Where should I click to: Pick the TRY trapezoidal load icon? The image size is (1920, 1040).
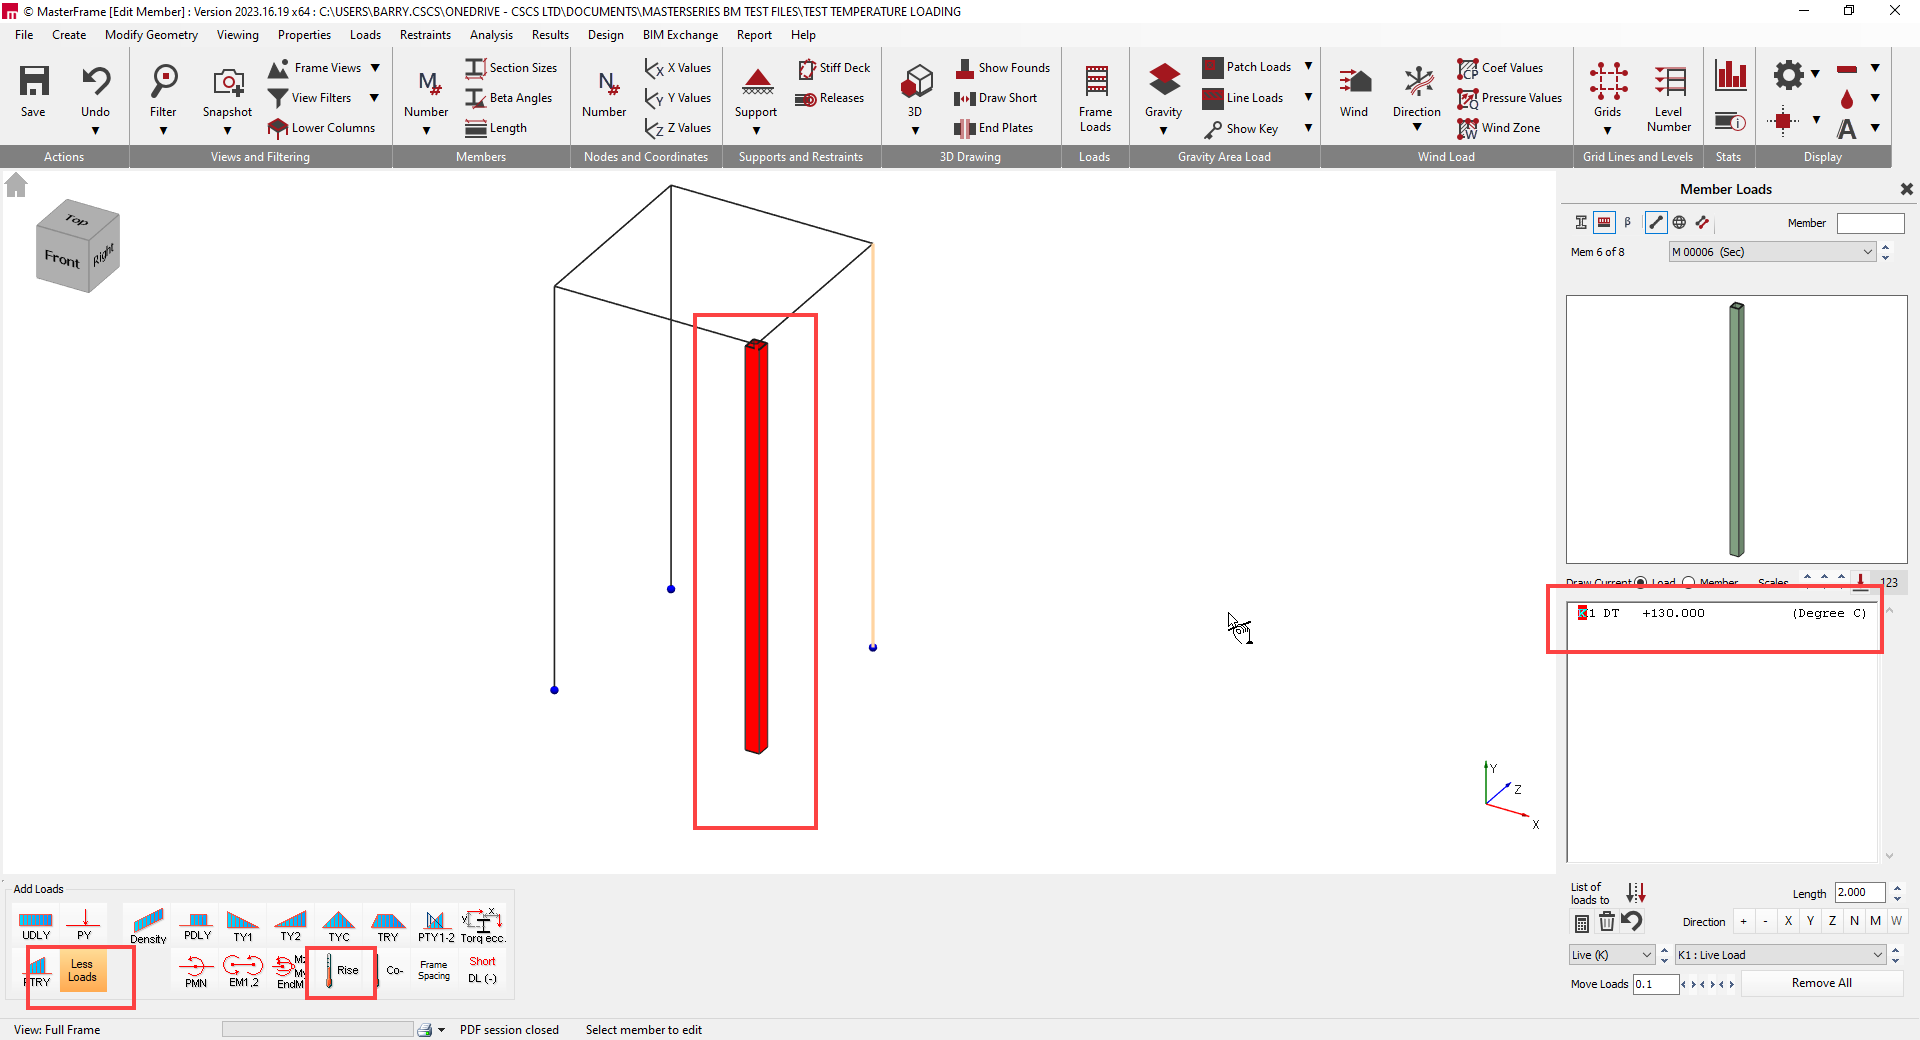click(x=388, y=925)
